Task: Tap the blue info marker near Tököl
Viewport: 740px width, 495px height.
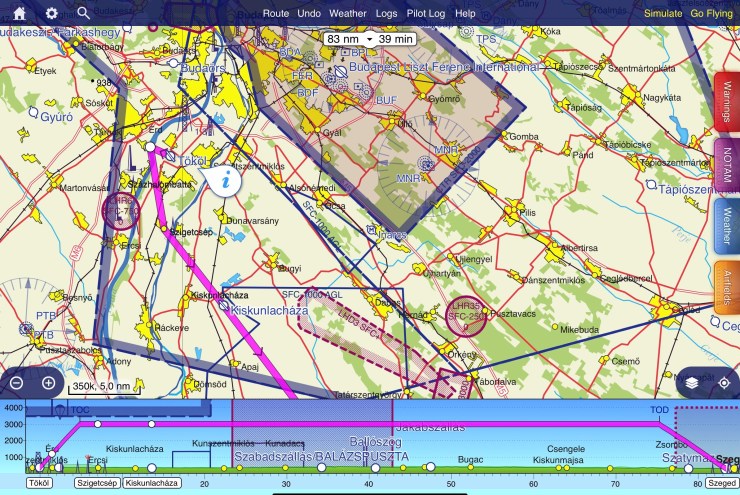Action: [x=228, y=180]
